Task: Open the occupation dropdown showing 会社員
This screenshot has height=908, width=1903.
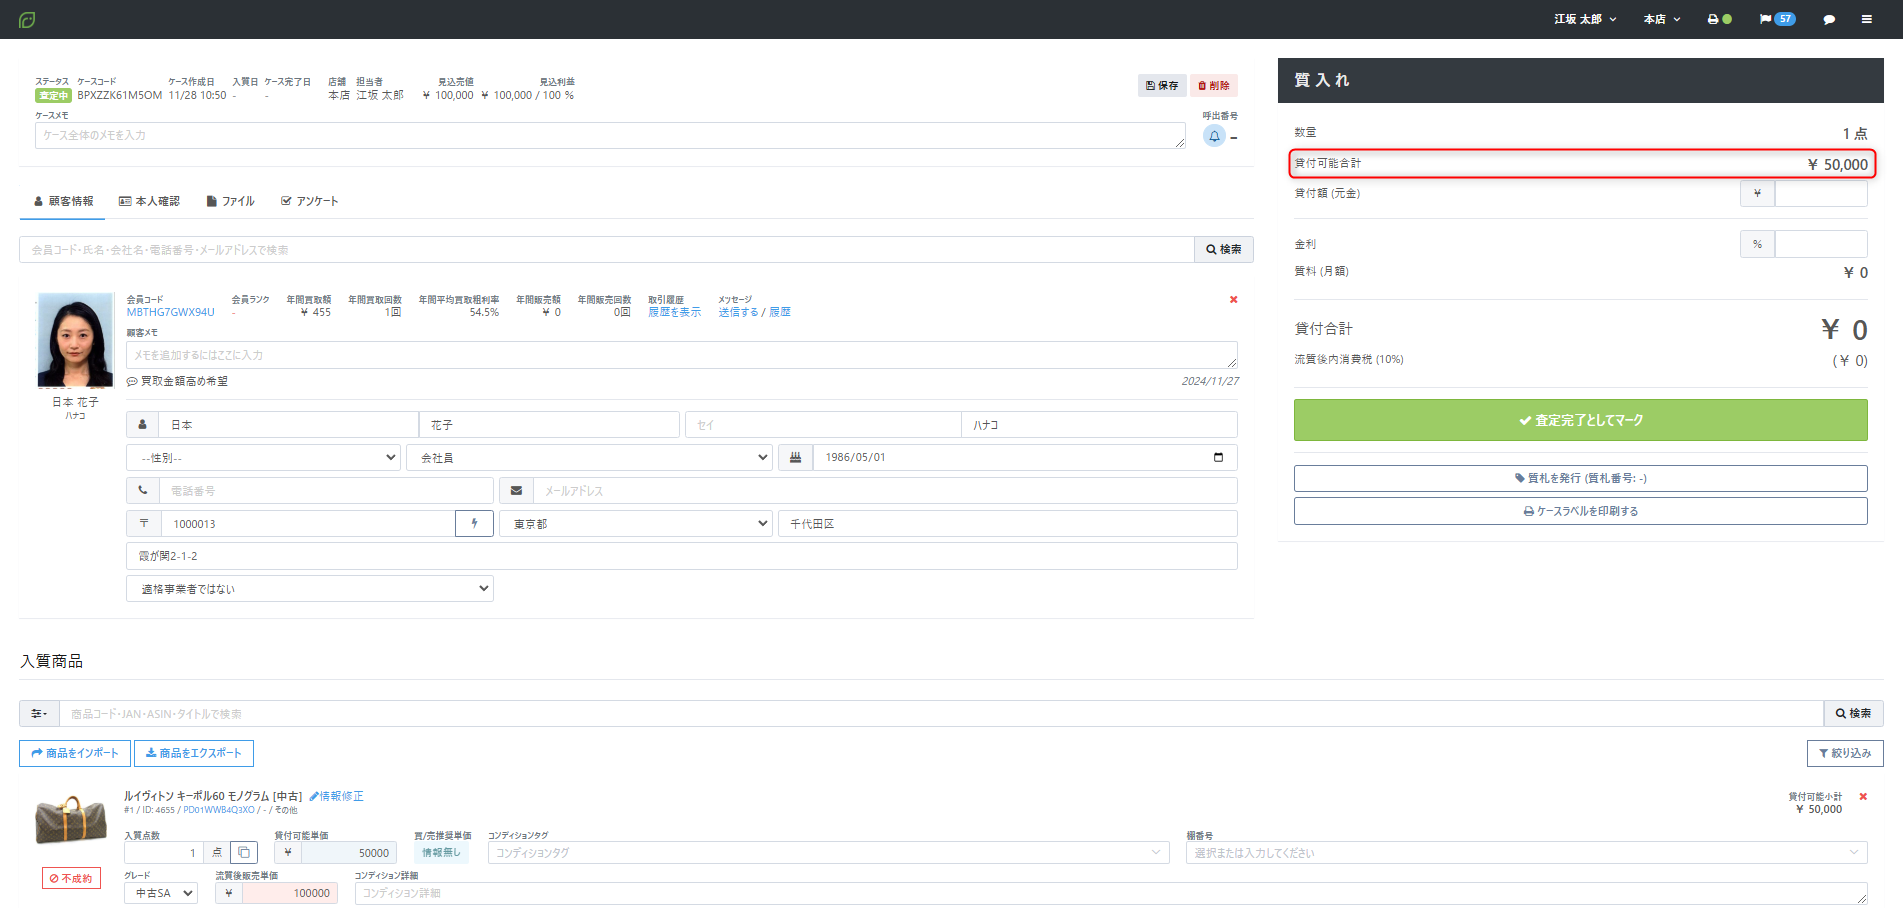Action: pyautogui.click(x=589, y=457)
